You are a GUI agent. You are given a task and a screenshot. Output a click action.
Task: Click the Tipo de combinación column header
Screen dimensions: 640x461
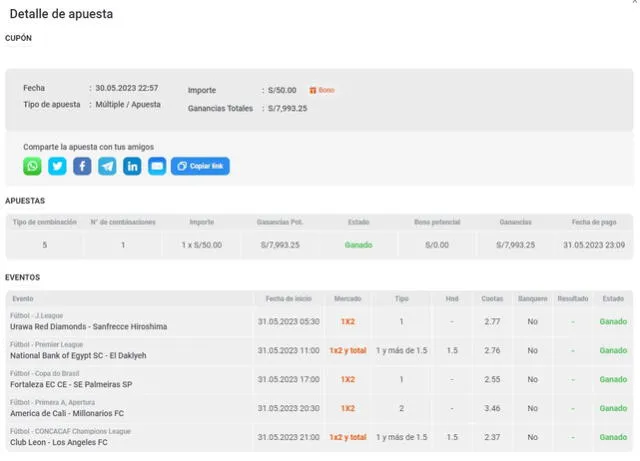tap(44, 222)
